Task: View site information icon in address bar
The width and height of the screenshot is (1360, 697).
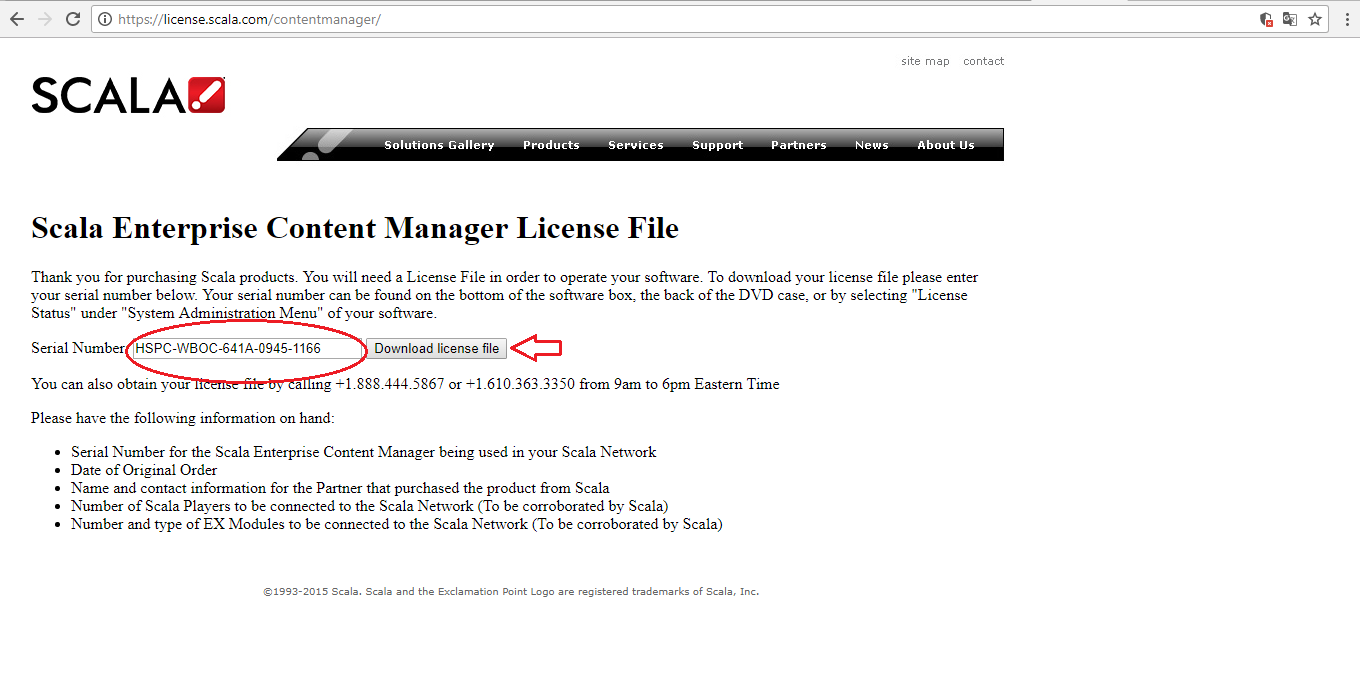Action: click(105, 19)
